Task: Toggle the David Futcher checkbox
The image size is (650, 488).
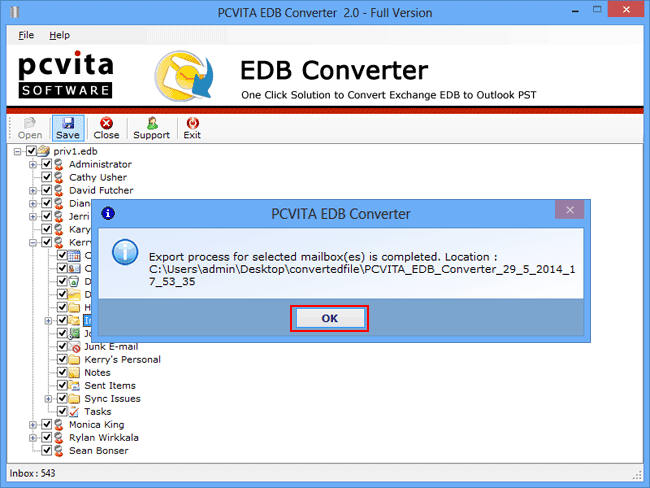Action: click(x=46, y=190)
